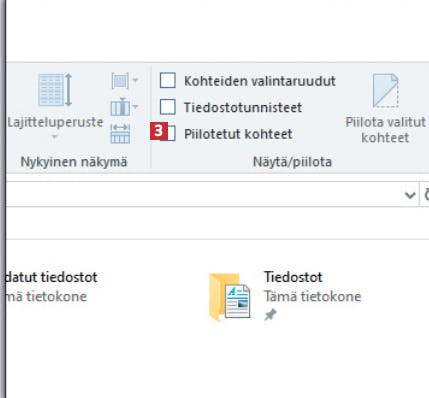Check the Piilotetut kohteet checkbox
Screen dimensions: 429x398
point(171,133)
